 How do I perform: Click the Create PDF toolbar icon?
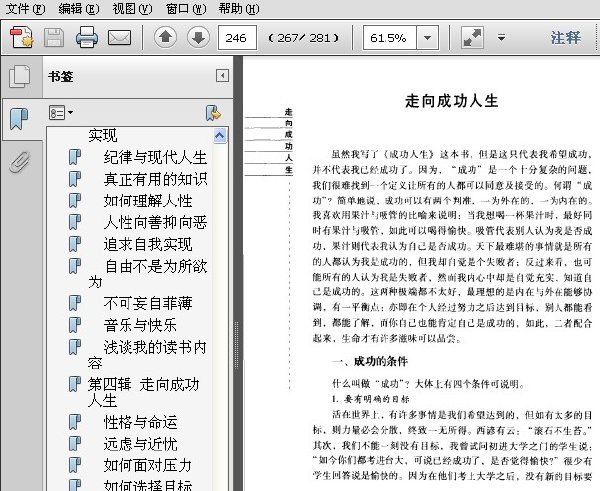pyautogui.click(x=21, y=38)
